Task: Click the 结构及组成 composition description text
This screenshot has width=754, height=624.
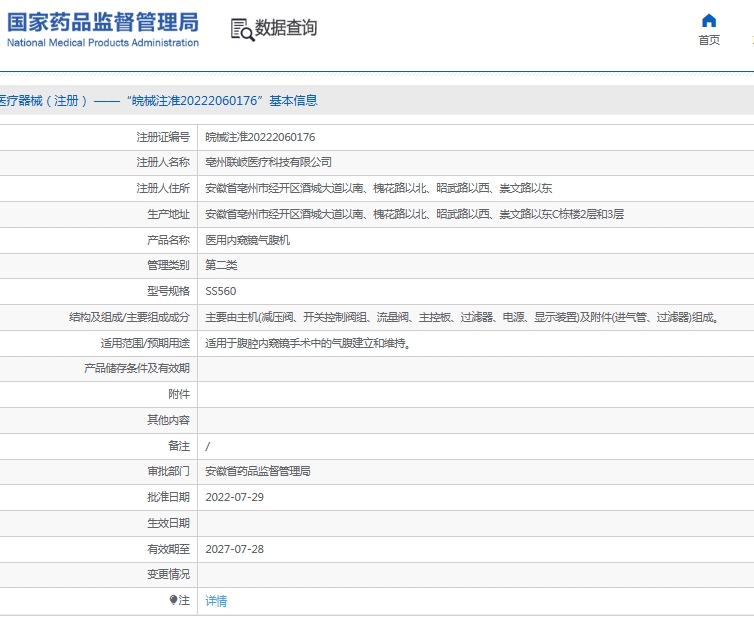Action: [461, 318]
